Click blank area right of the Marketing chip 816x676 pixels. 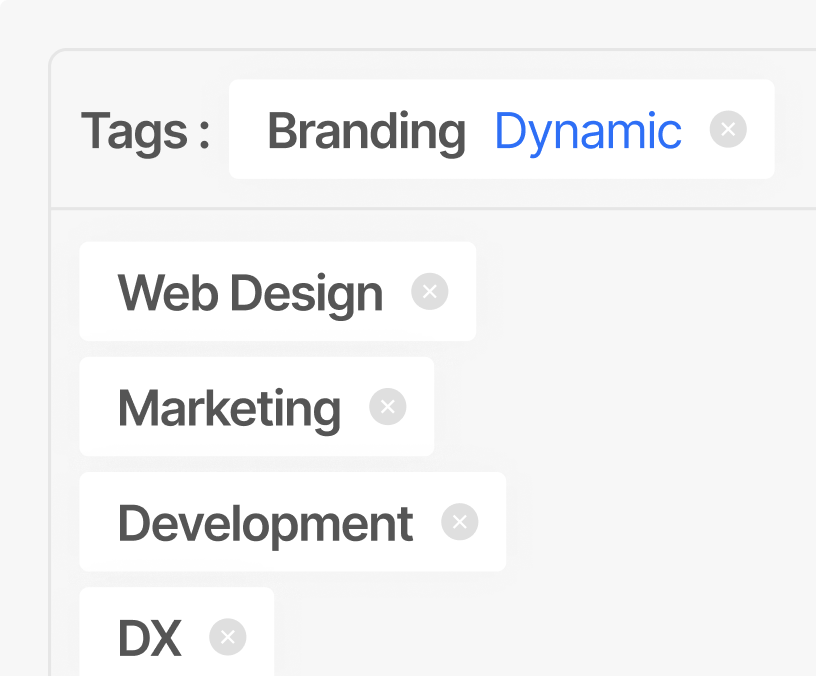[x=620, y=407]
